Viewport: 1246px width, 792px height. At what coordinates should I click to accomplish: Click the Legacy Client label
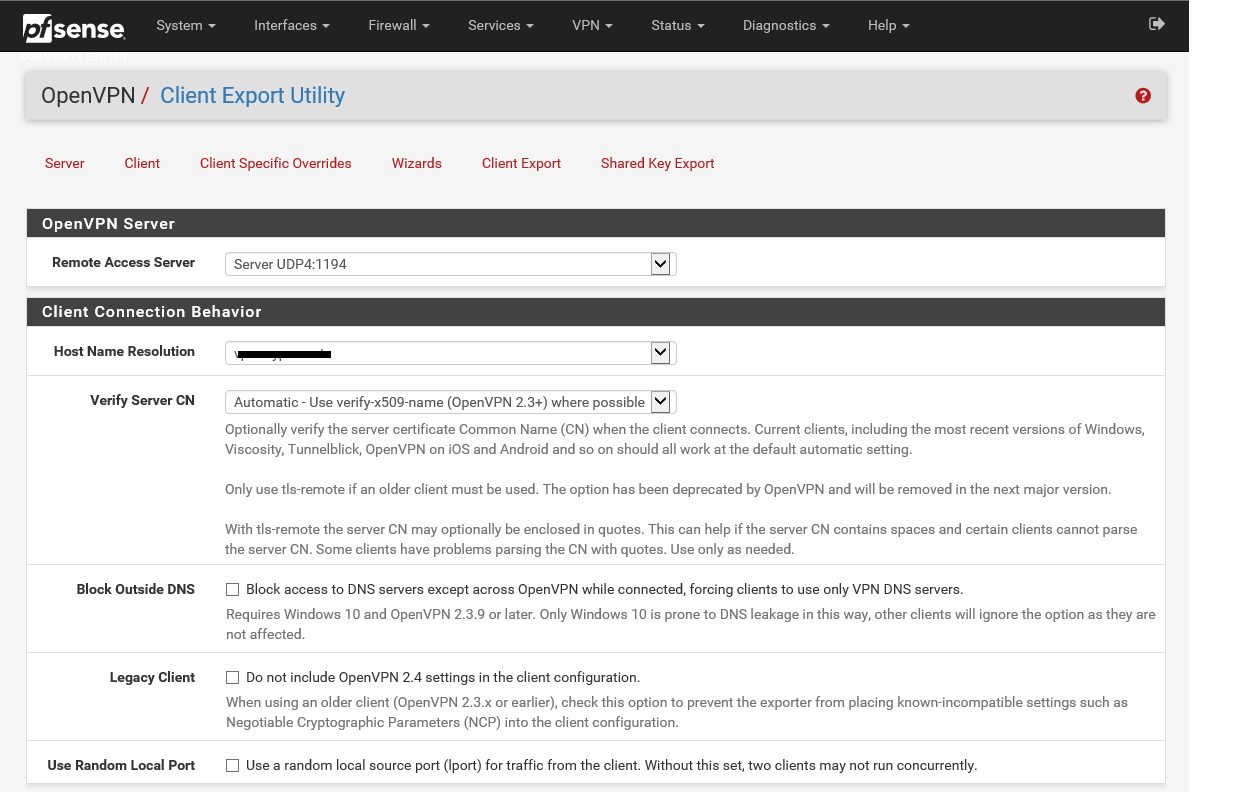152,677
